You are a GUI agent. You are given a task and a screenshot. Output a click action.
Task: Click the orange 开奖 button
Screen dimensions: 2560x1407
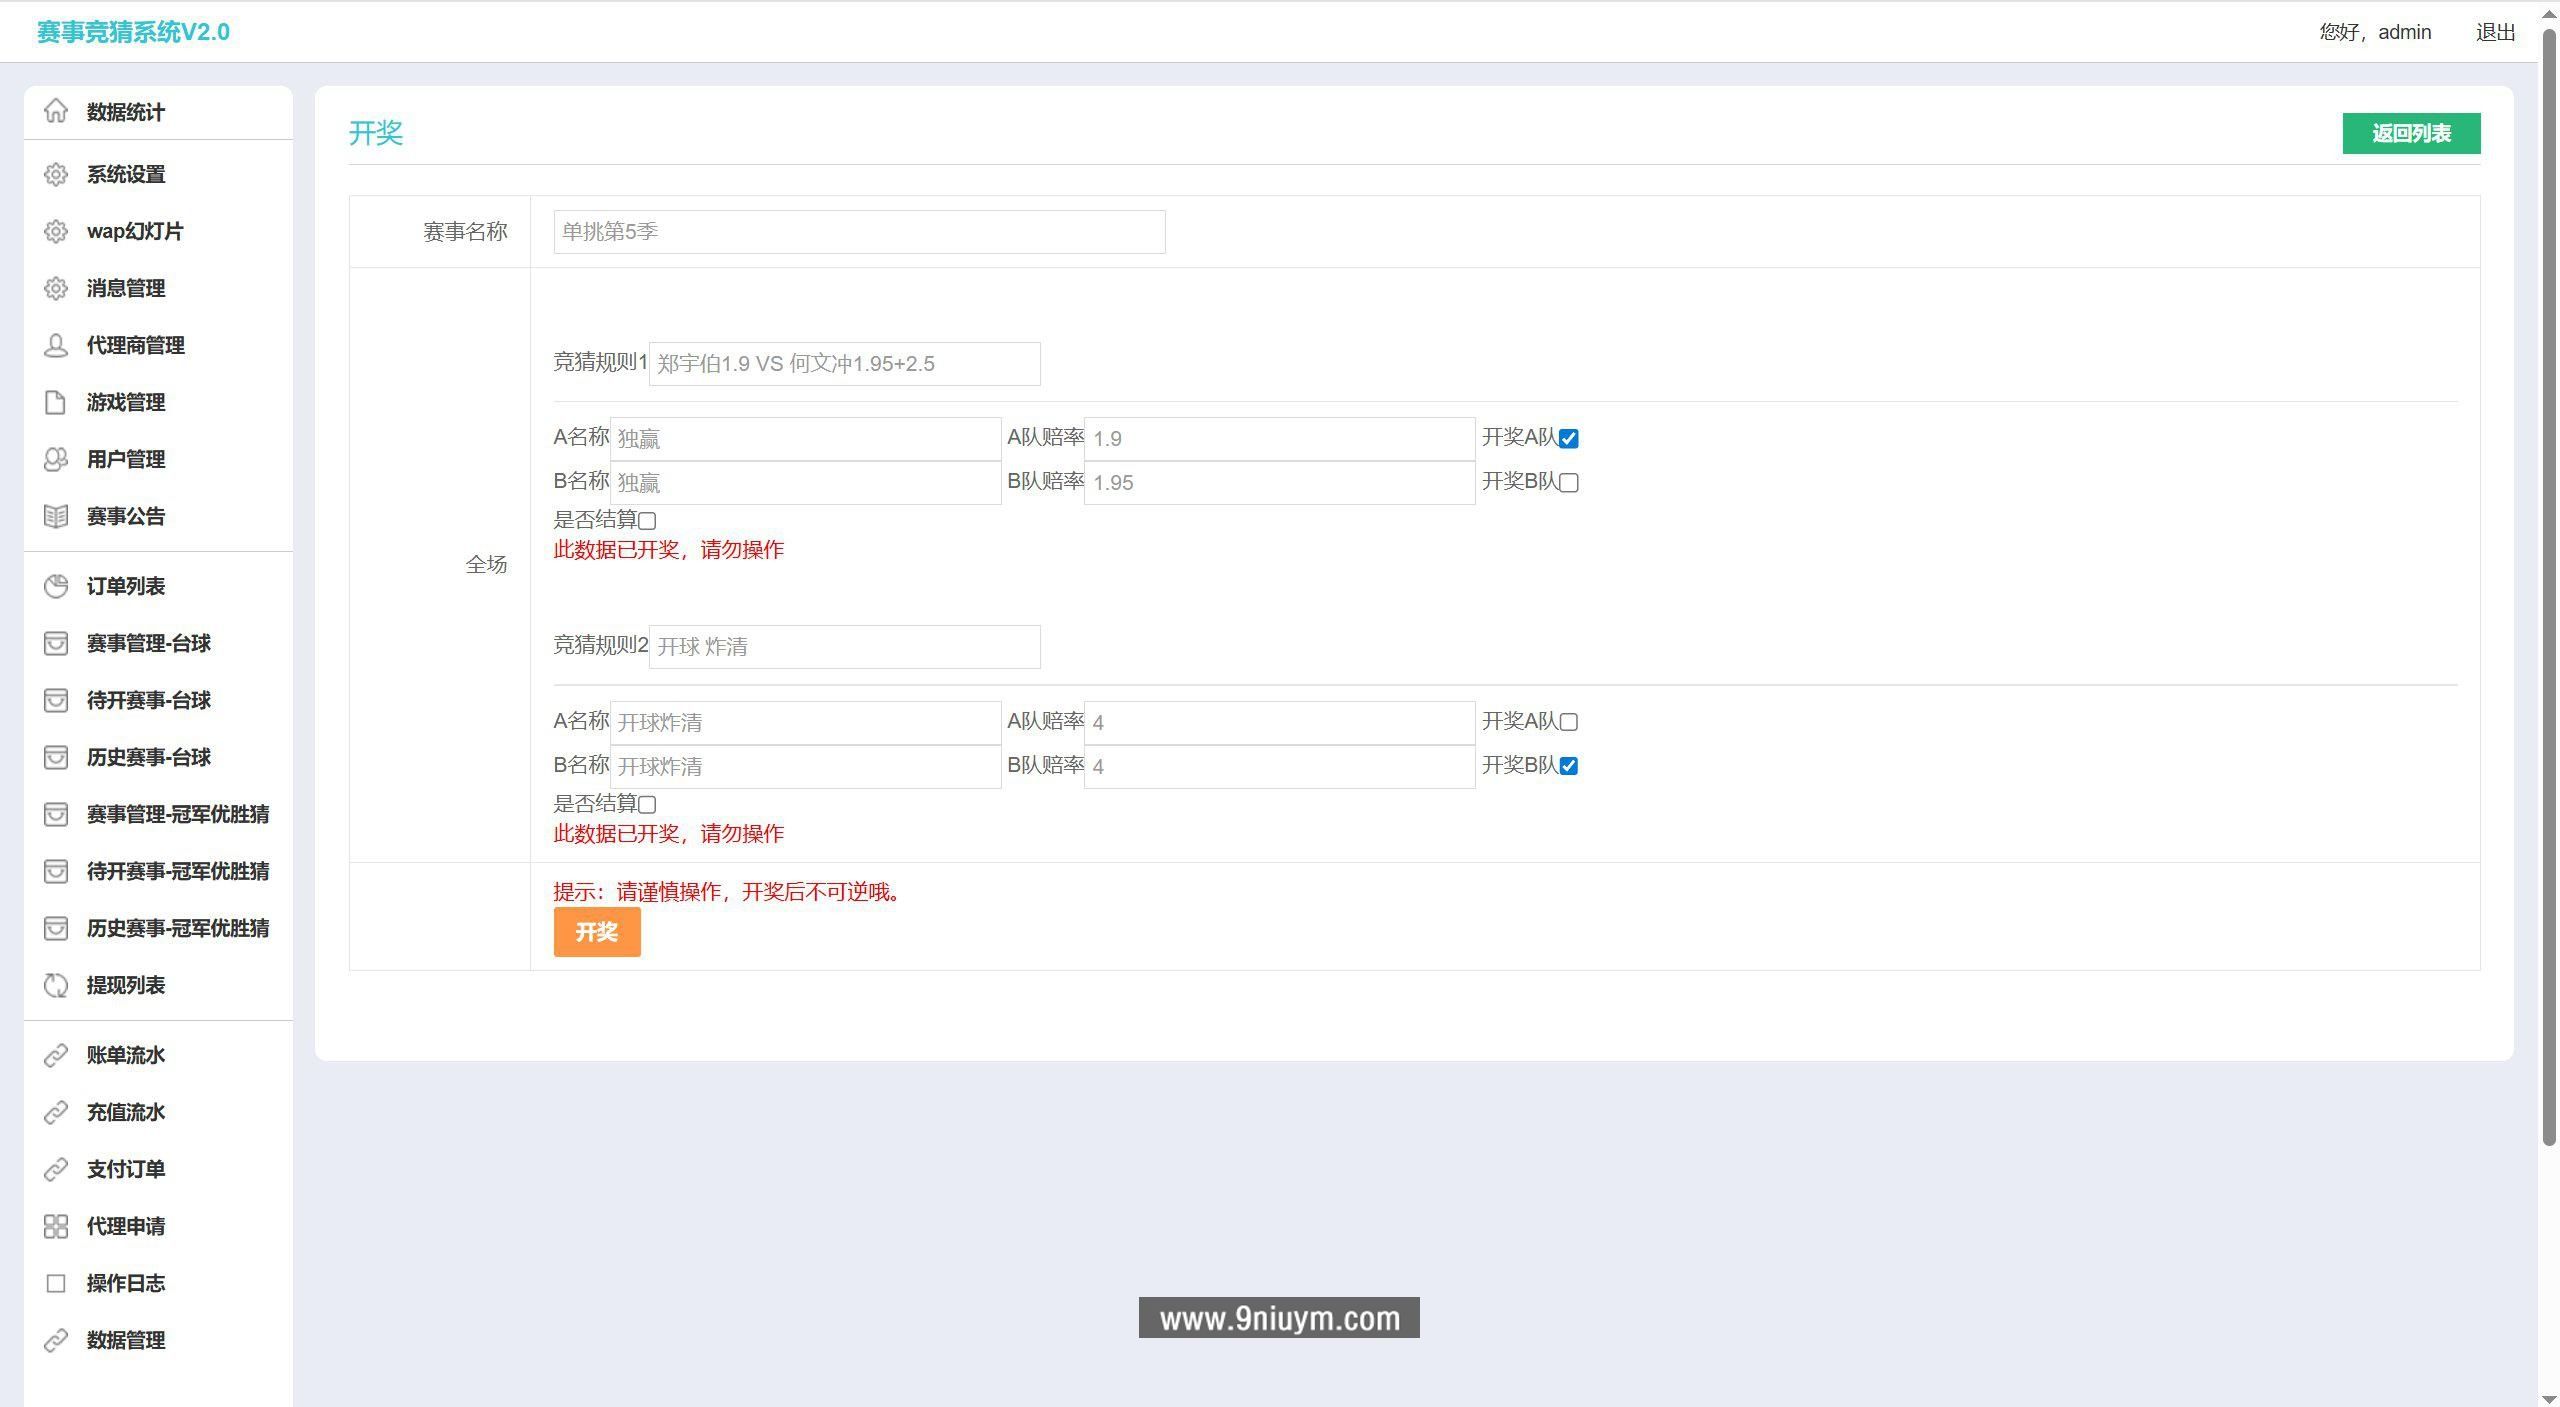tap(597, 932)
